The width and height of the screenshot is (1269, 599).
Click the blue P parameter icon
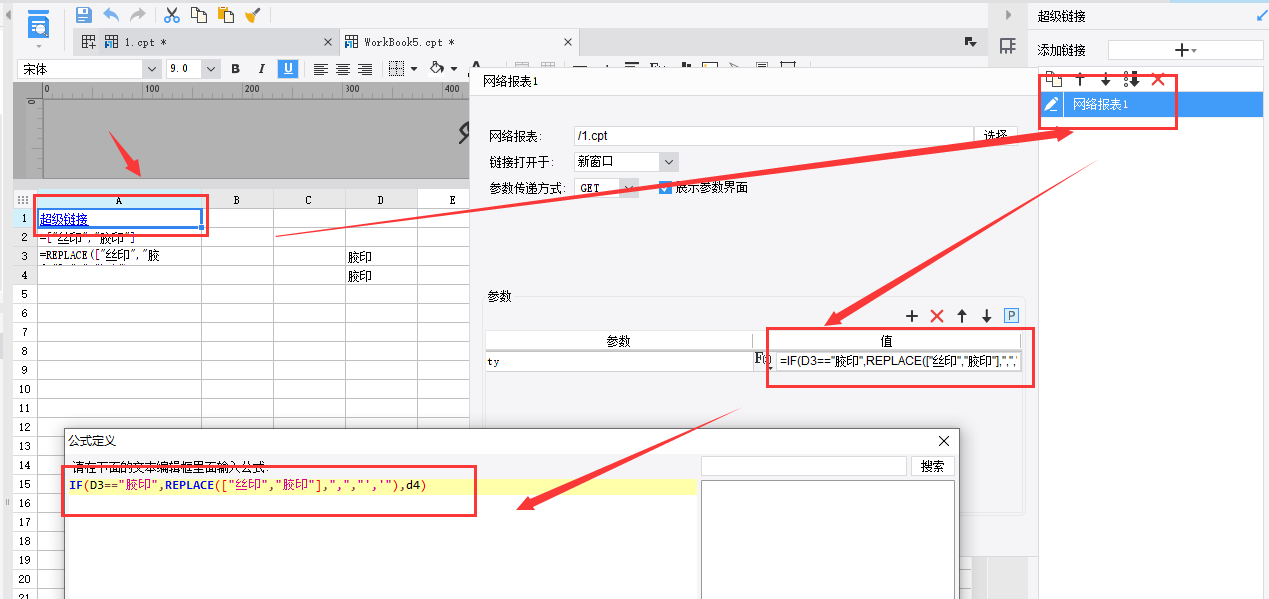(1011, 316)
